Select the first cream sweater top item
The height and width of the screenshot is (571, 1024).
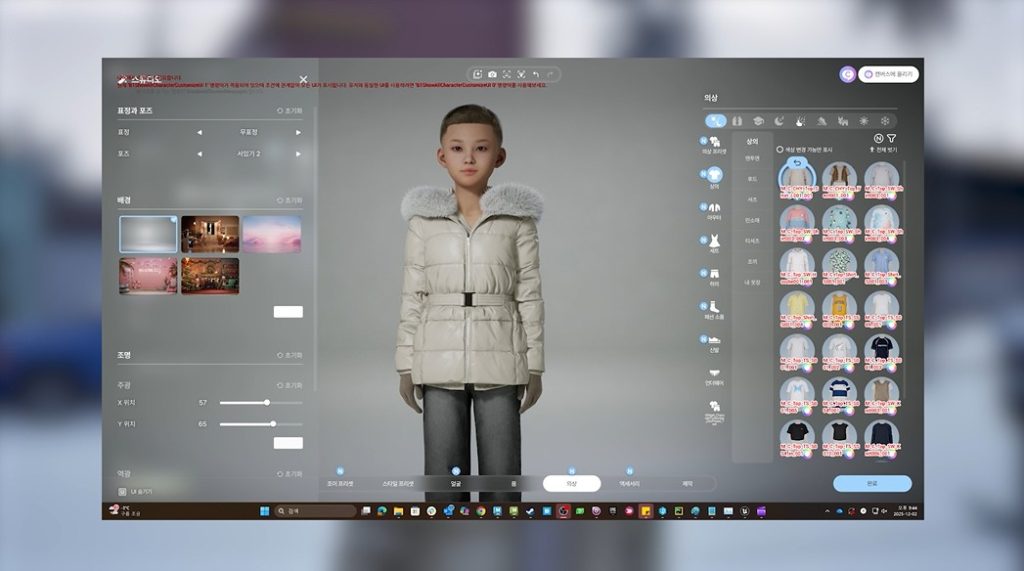point(797,180)
